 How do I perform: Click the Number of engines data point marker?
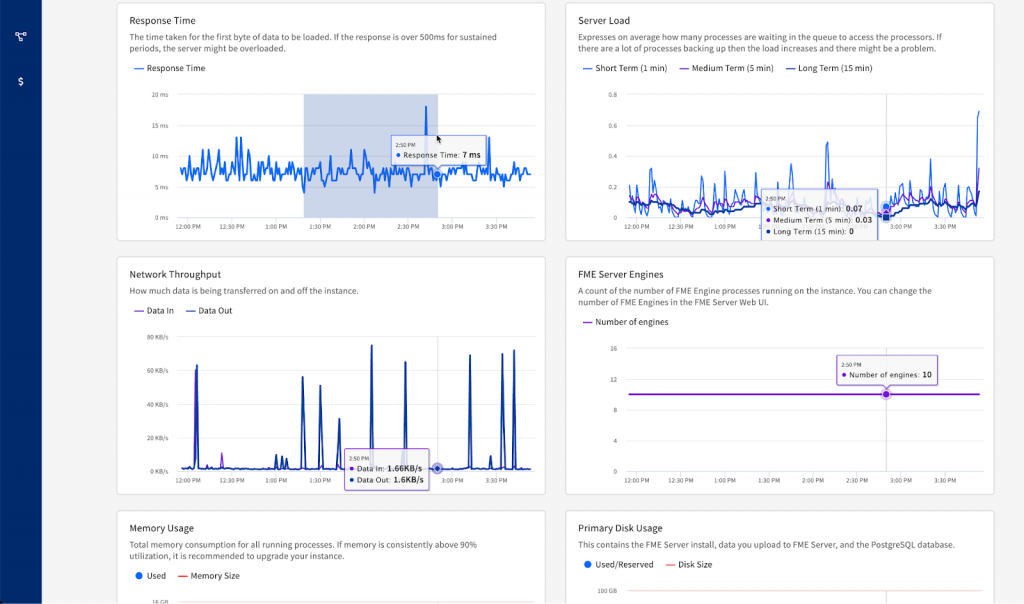click(x=886, y=394)
